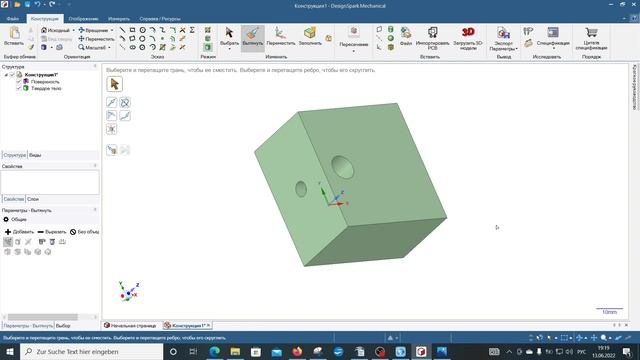The width and height of the screenshot is (640, 360).
Task: Open Firefox from the taskbar
Action: coord(297,351)
